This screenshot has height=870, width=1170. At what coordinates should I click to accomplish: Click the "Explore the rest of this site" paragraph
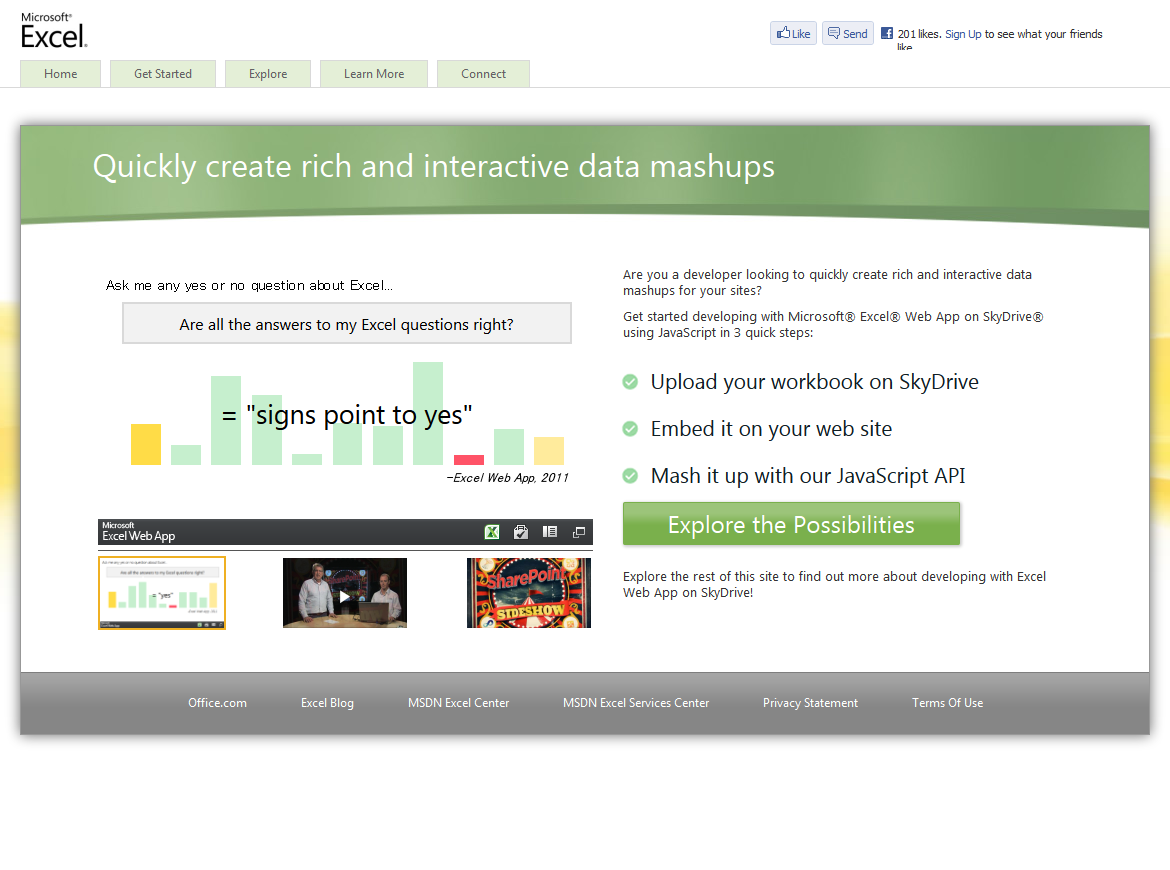pos(834,584)
